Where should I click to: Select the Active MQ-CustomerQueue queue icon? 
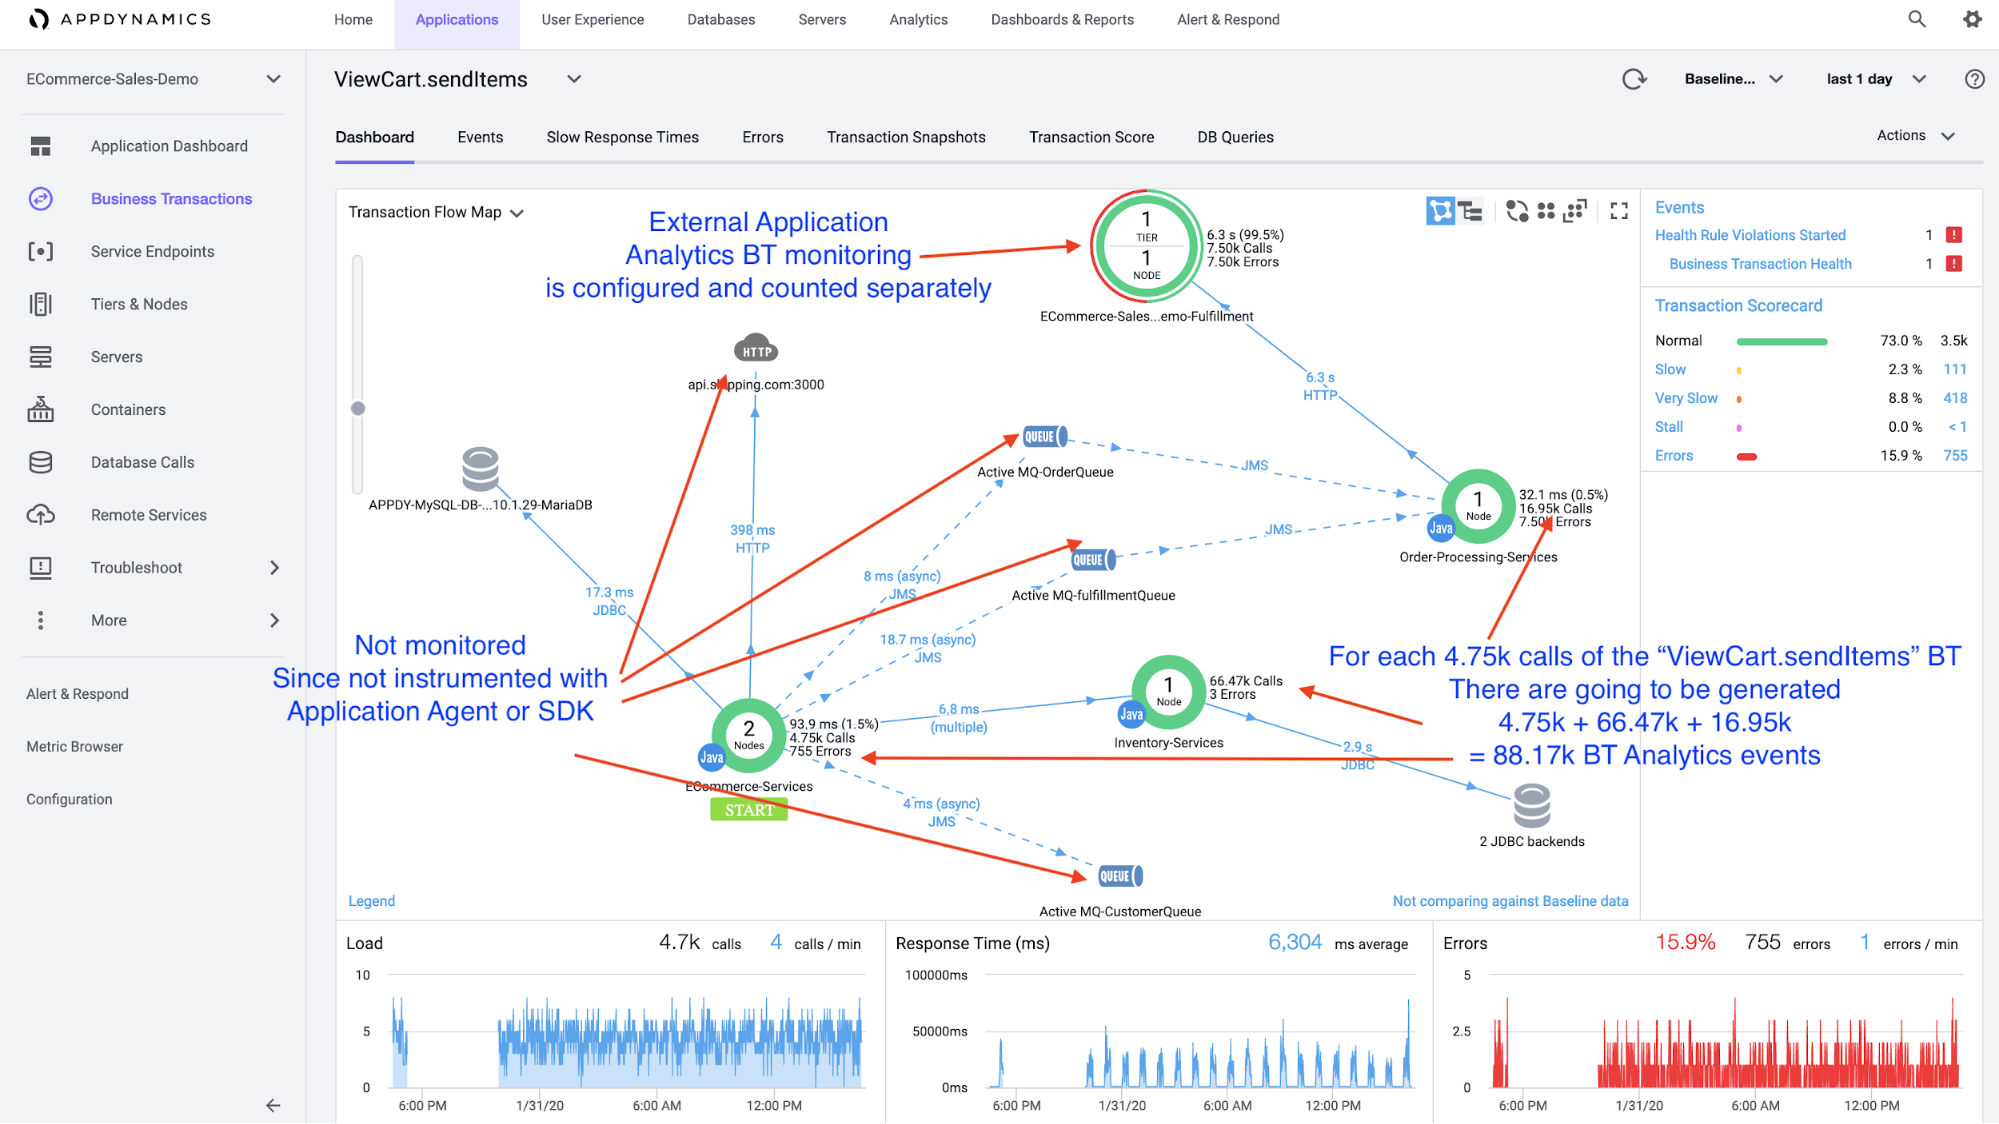[1120, 876]
